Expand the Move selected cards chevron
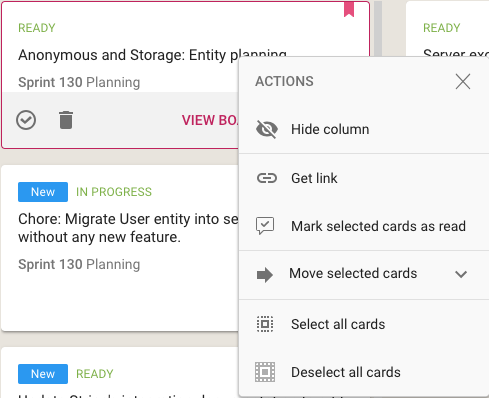The image size is (489, 398). click(x=461, y=274)
